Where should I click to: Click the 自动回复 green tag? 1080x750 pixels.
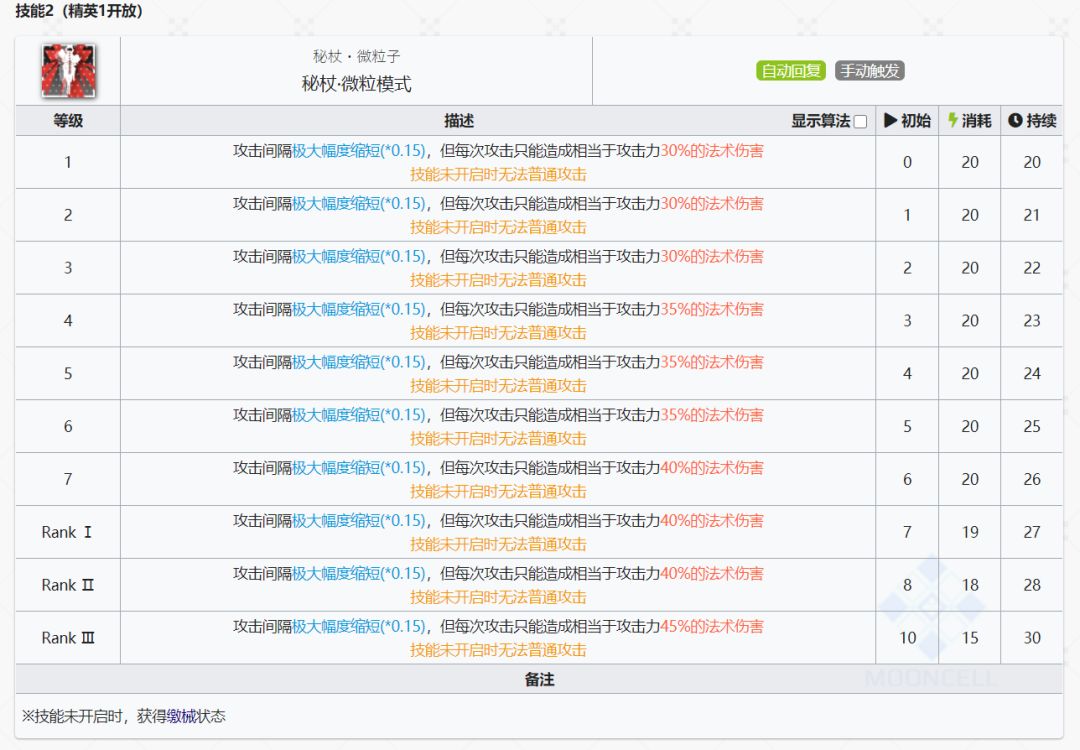point(791,70)
